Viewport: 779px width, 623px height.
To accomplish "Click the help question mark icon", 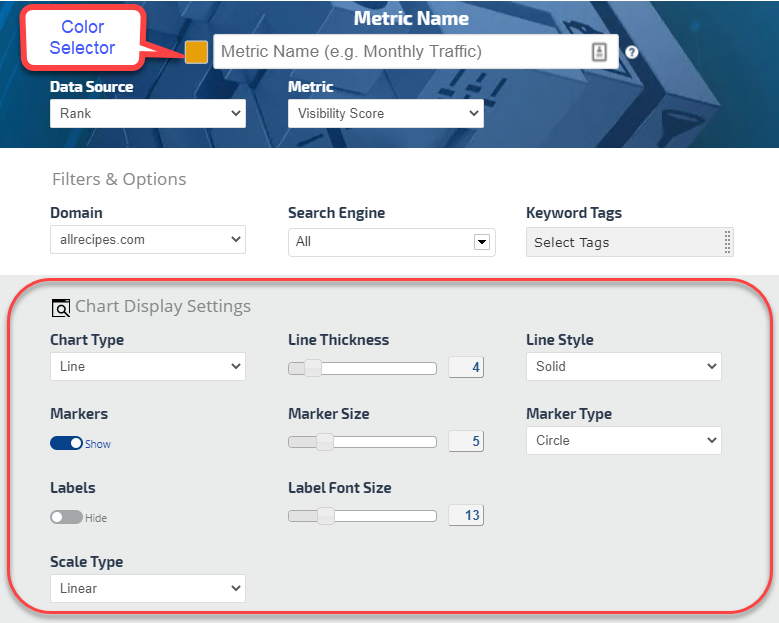I will pos(632,53).
